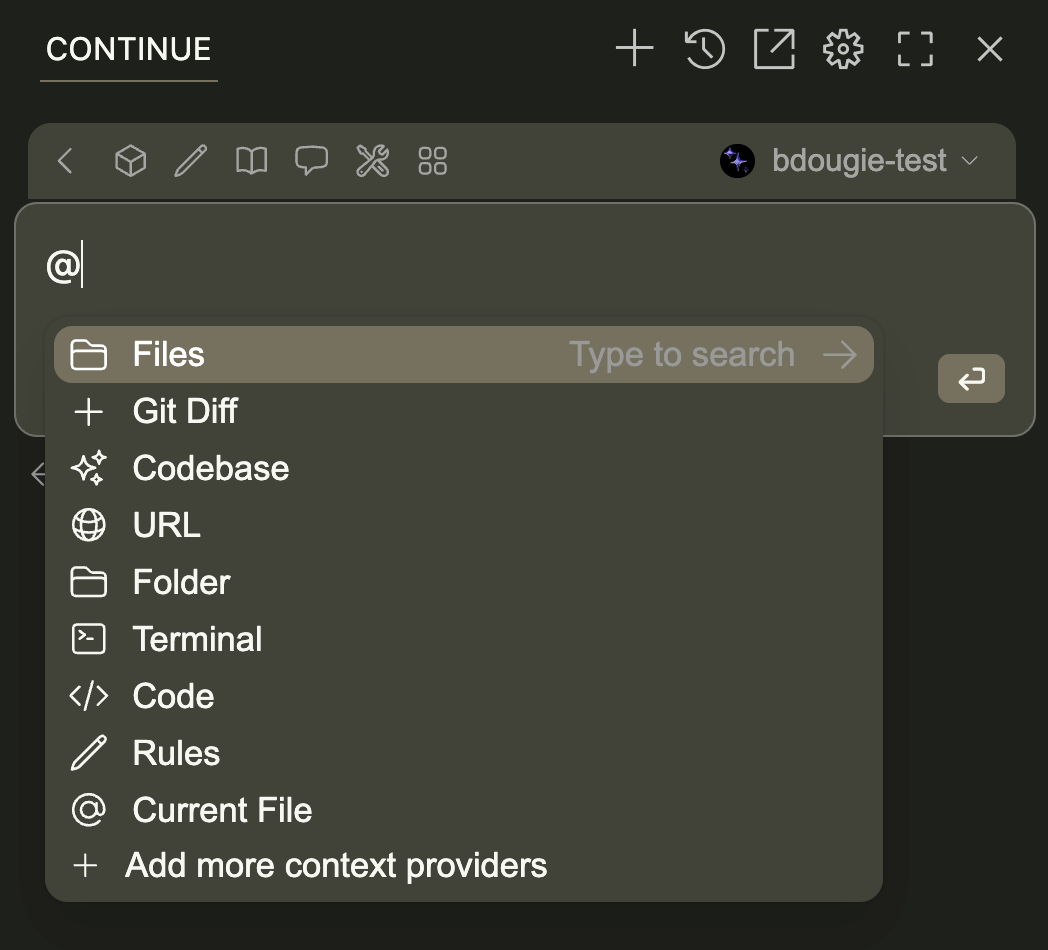1048x950 pixels.
Task: Select Current File context option
Action: pyautogui.click(x=222, y=810)
